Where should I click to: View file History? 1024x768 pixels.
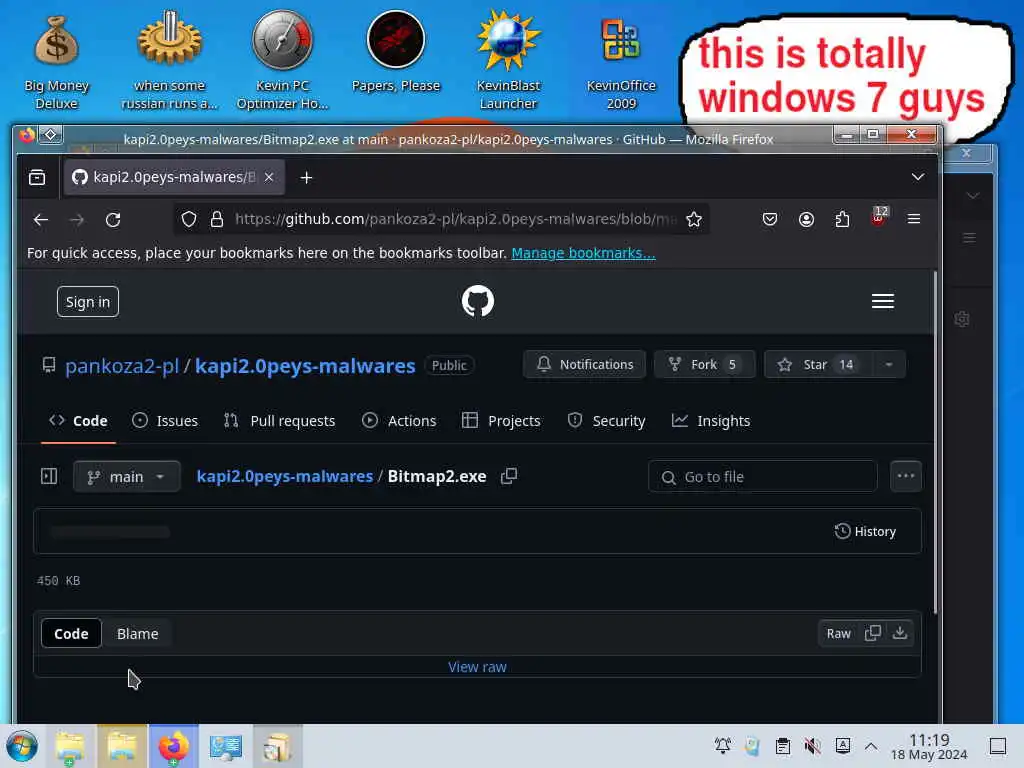[x=865, y=532]
